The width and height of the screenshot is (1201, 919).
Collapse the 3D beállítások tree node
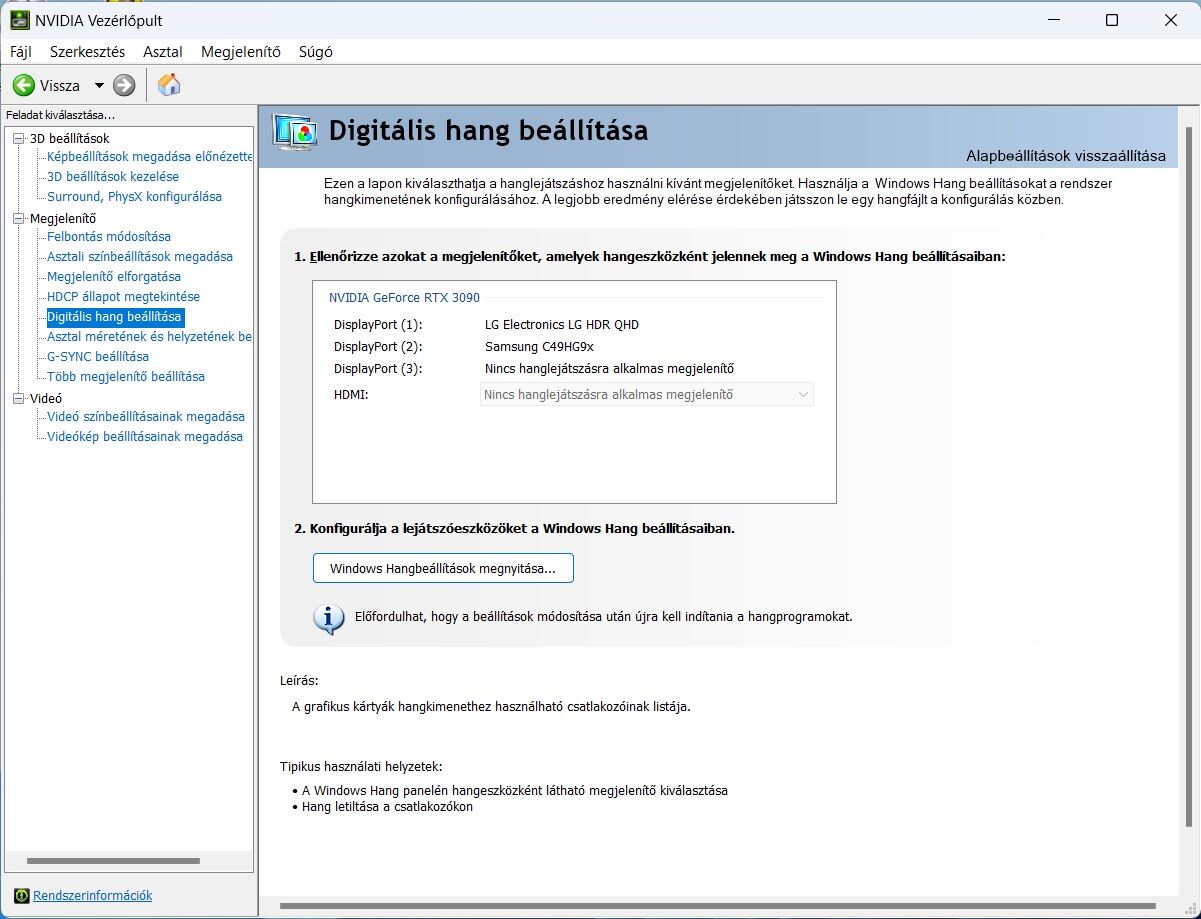19,139
